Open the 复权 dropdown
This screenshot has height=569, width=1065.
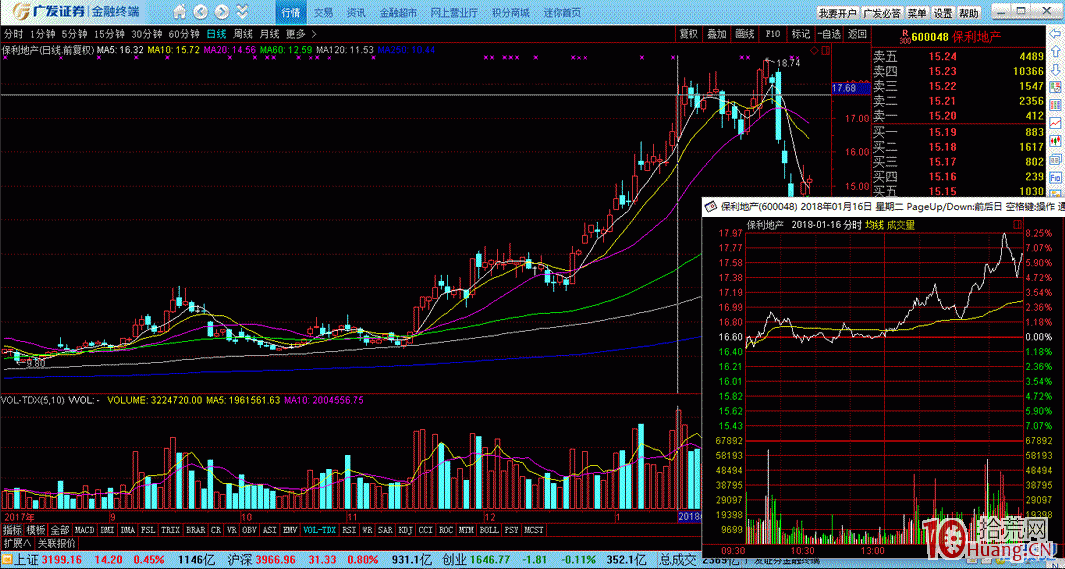tap(689, 34)
